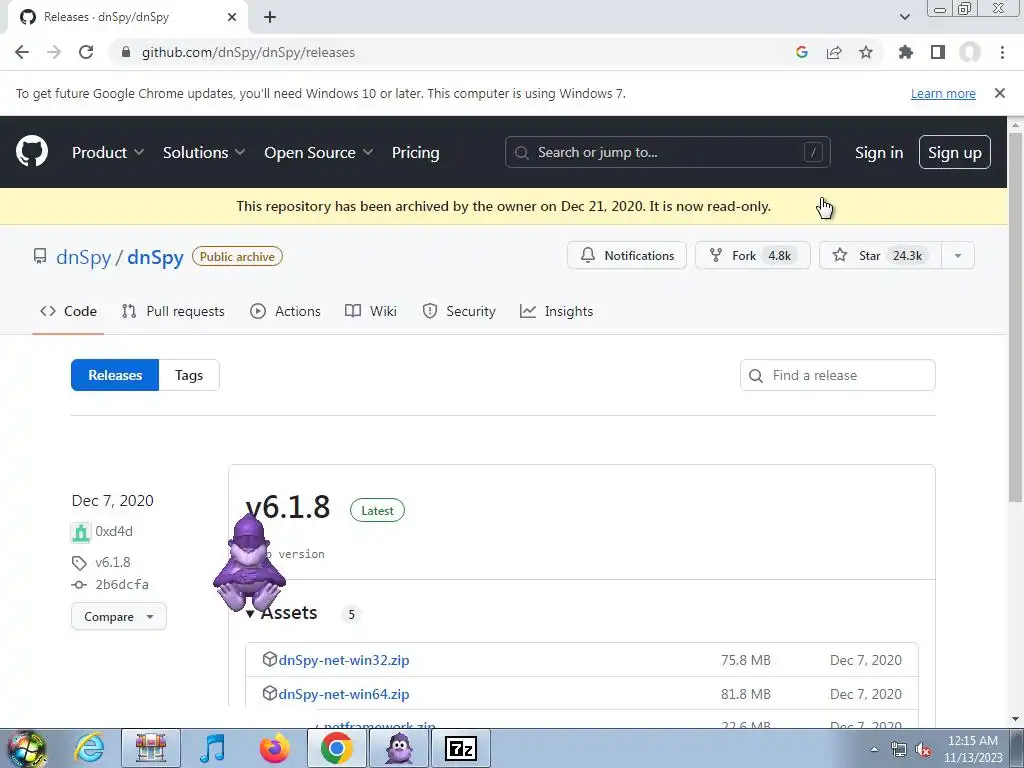Open the Insights tab
Screen dimensions: 1024x768
(x=556, y=311)
